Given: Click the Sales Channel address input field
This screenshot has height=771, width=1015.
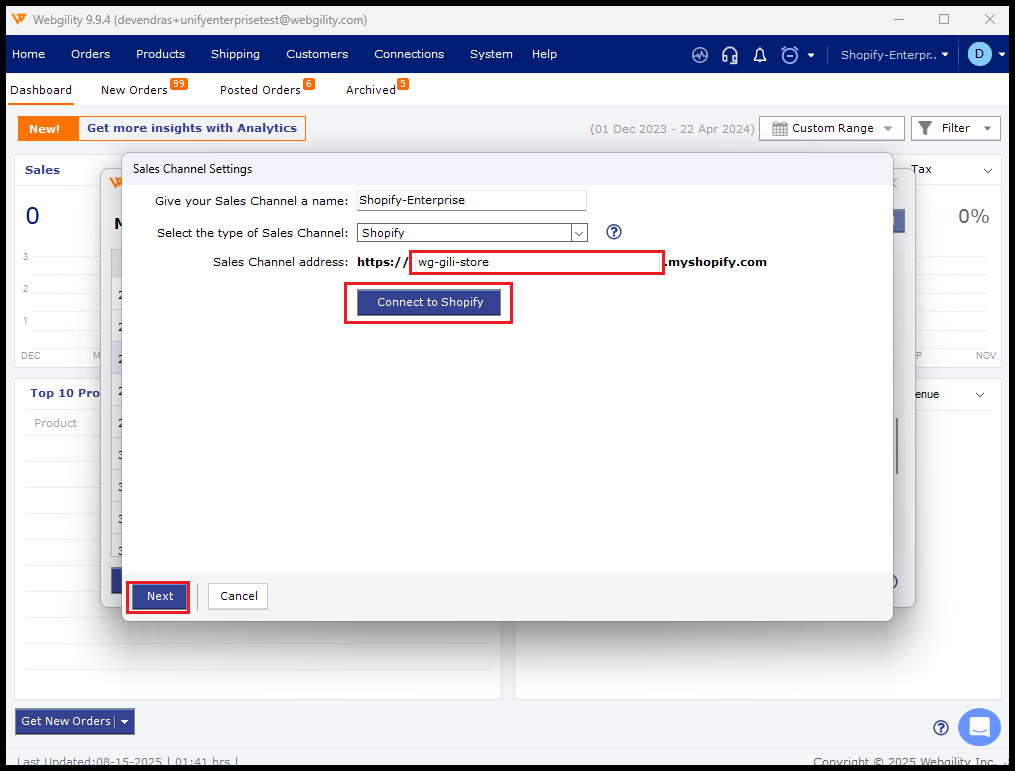Looking at the screenshot, I should (536, 262).
